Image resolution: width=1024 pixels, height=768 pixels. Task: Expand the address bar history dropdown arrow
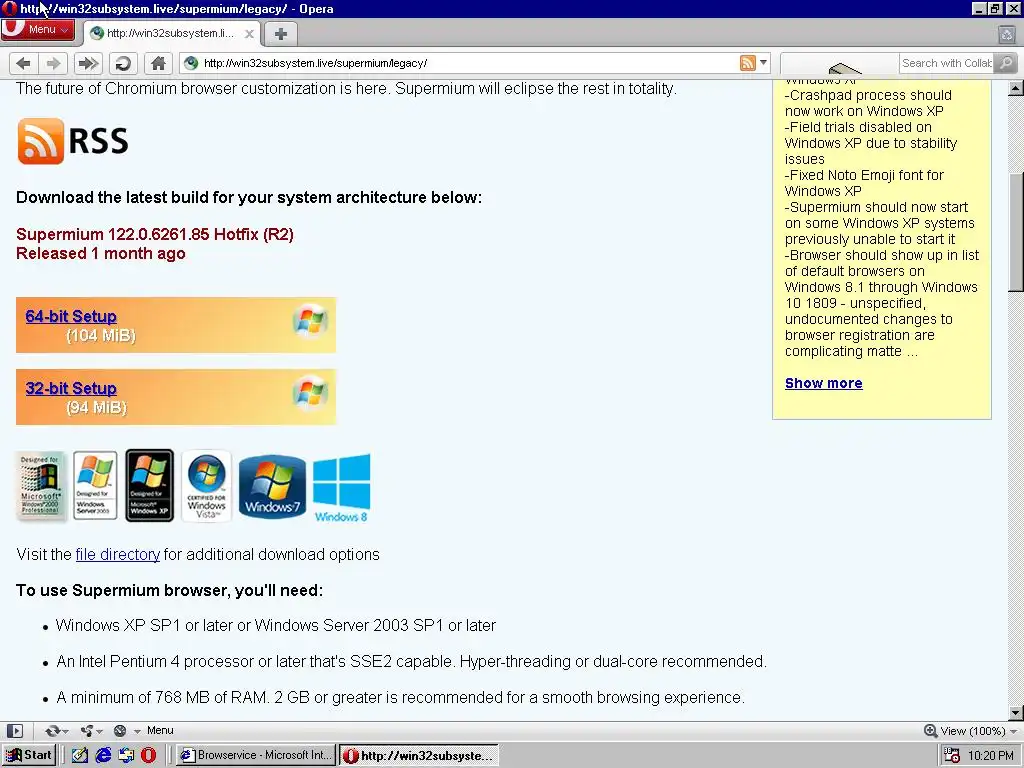pyautogui.click(x=763, y=63)
